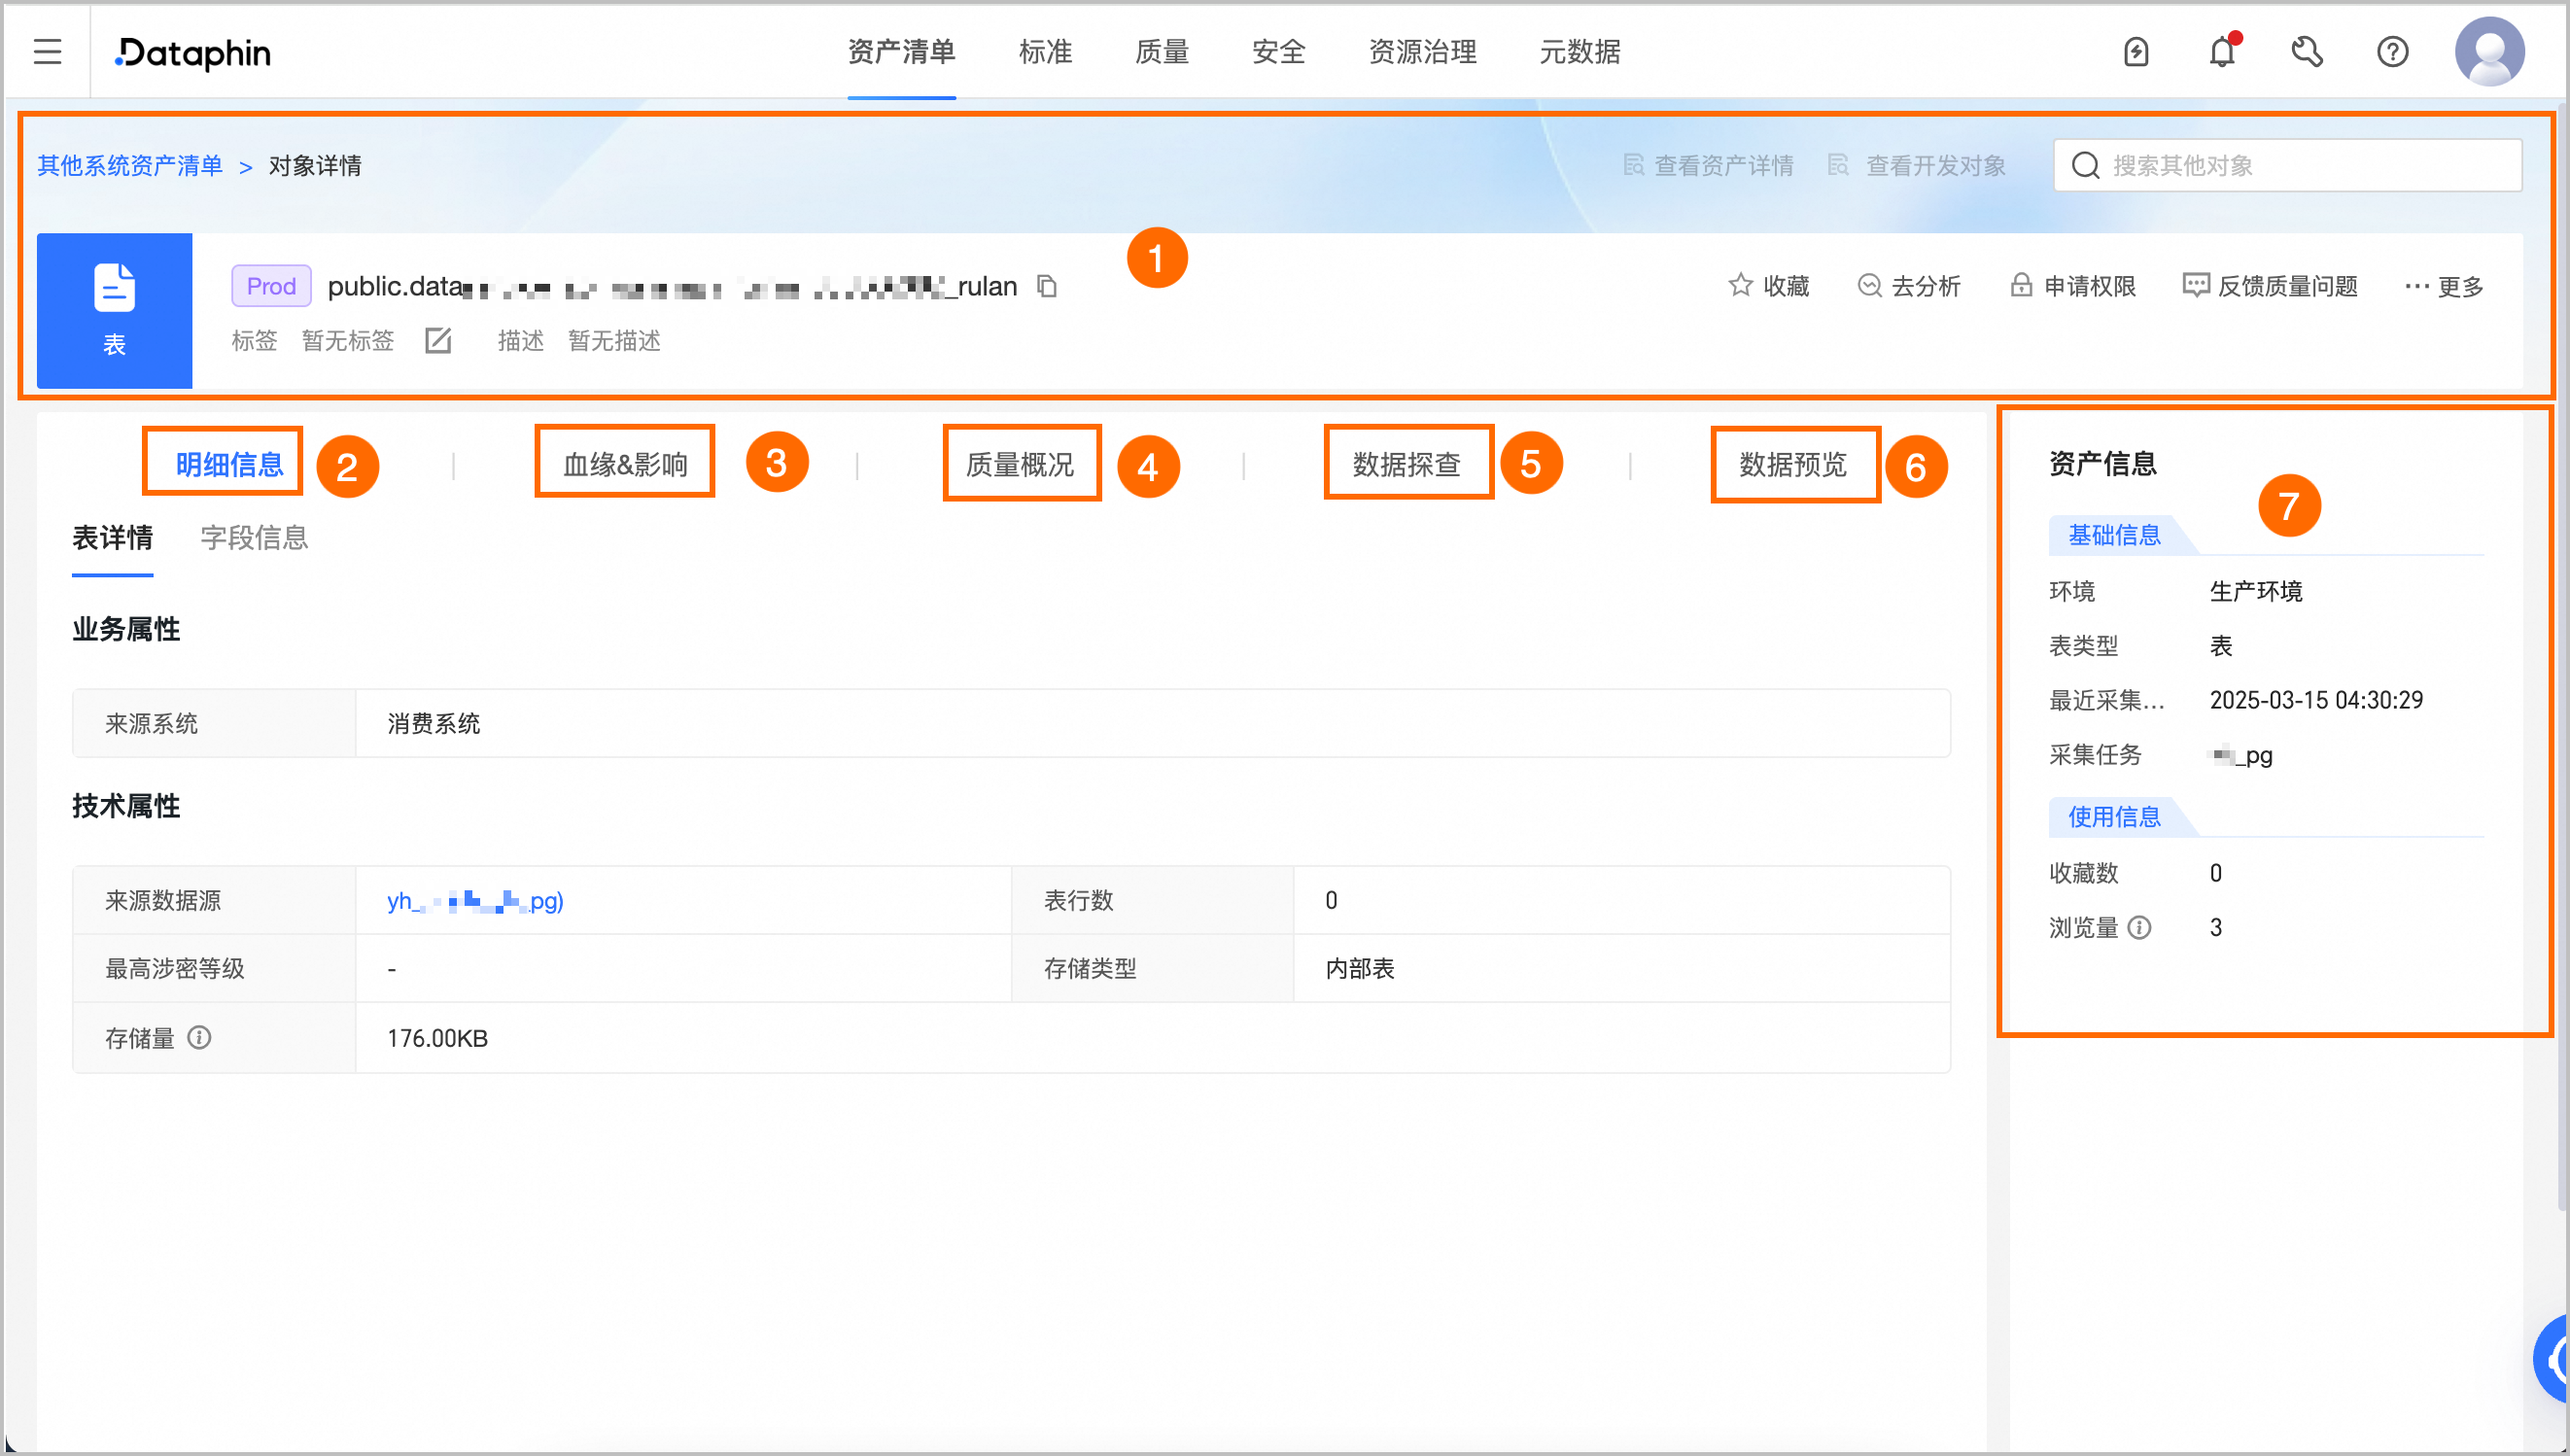Screen dimensions: 2570x1456
Task: Click the 176.00KB storage value
Action: [x=437, y=1038]
